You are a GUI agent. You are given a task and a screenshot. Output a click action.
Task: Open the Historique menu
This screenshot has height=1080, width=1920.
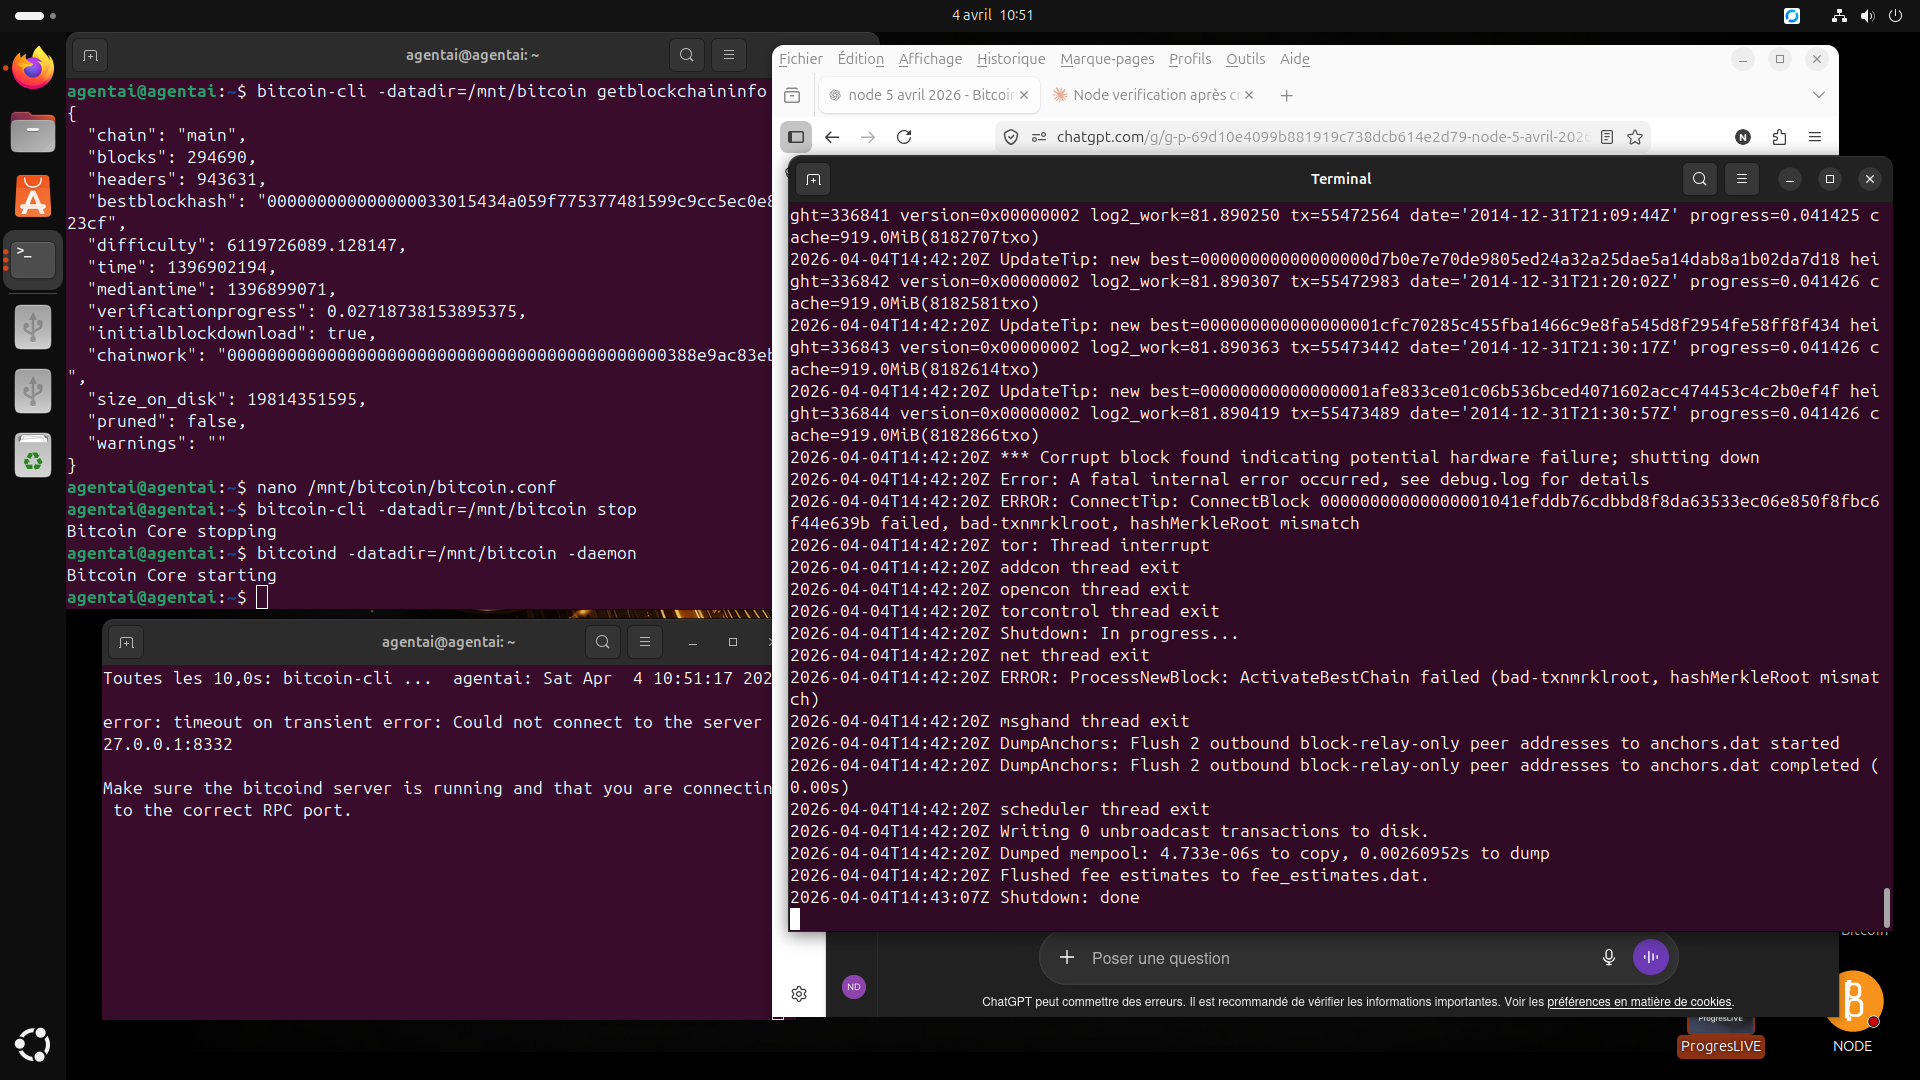(x=1010, y=59)
